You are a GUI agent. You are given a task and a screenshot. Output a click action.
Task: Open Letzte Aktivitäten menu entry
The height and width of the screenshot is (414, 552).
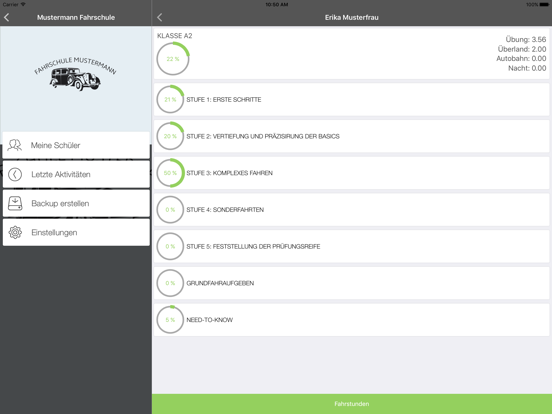[x=76, y=174]
